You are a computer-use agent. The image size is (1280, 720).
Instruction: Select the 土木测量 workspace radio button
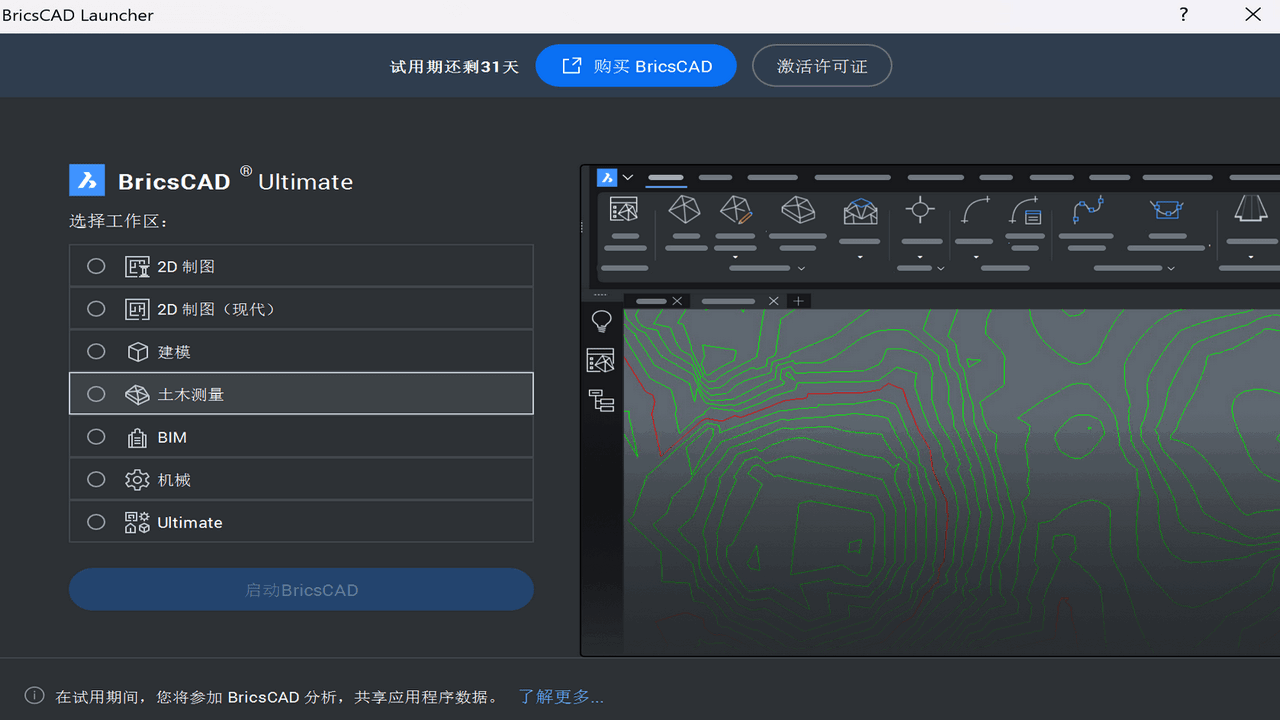(x=96, y=393)
